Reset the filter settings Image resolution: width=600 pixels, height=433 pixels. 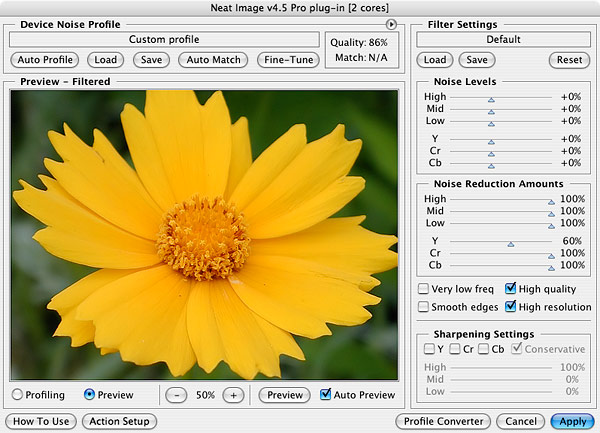[x=569, y=60]
